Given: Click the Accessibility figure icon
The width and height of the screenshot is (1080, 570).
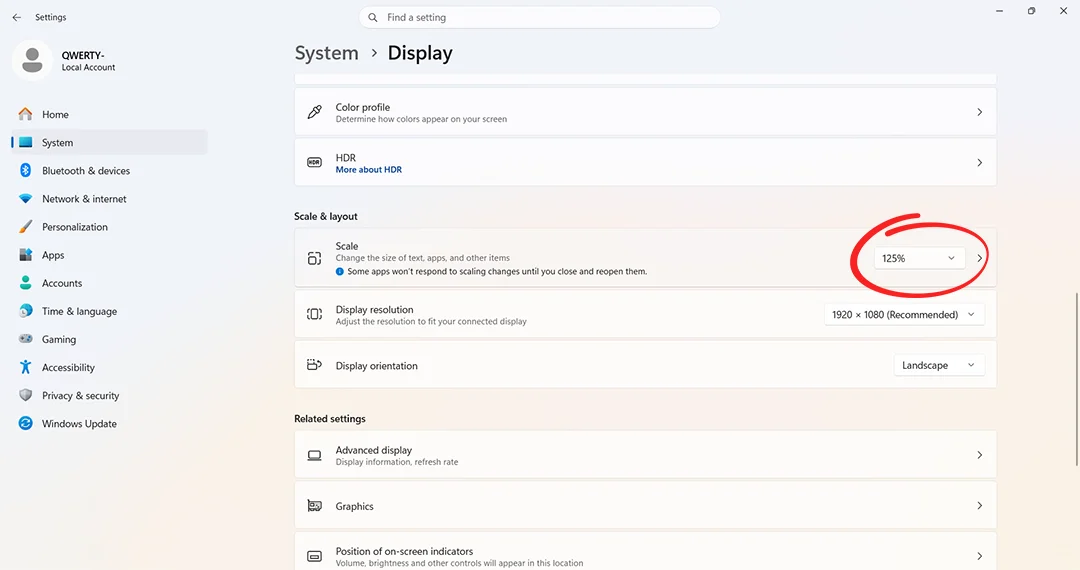Looking at the screenshot, I should [25, 367].
